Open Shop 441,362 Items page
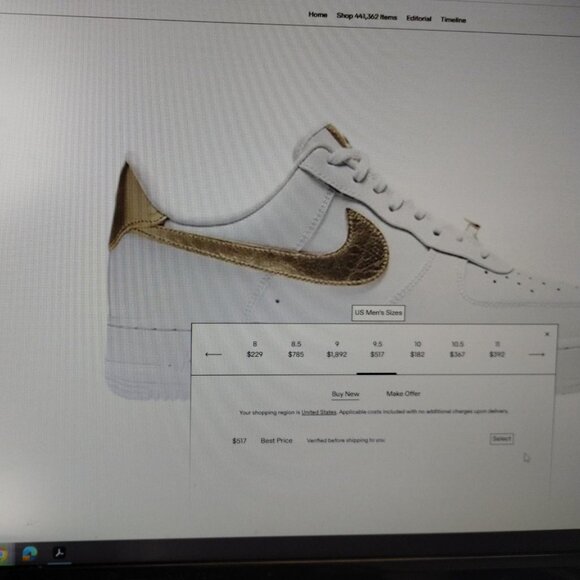This screenshot has width=580, height=580. (366, 17)
